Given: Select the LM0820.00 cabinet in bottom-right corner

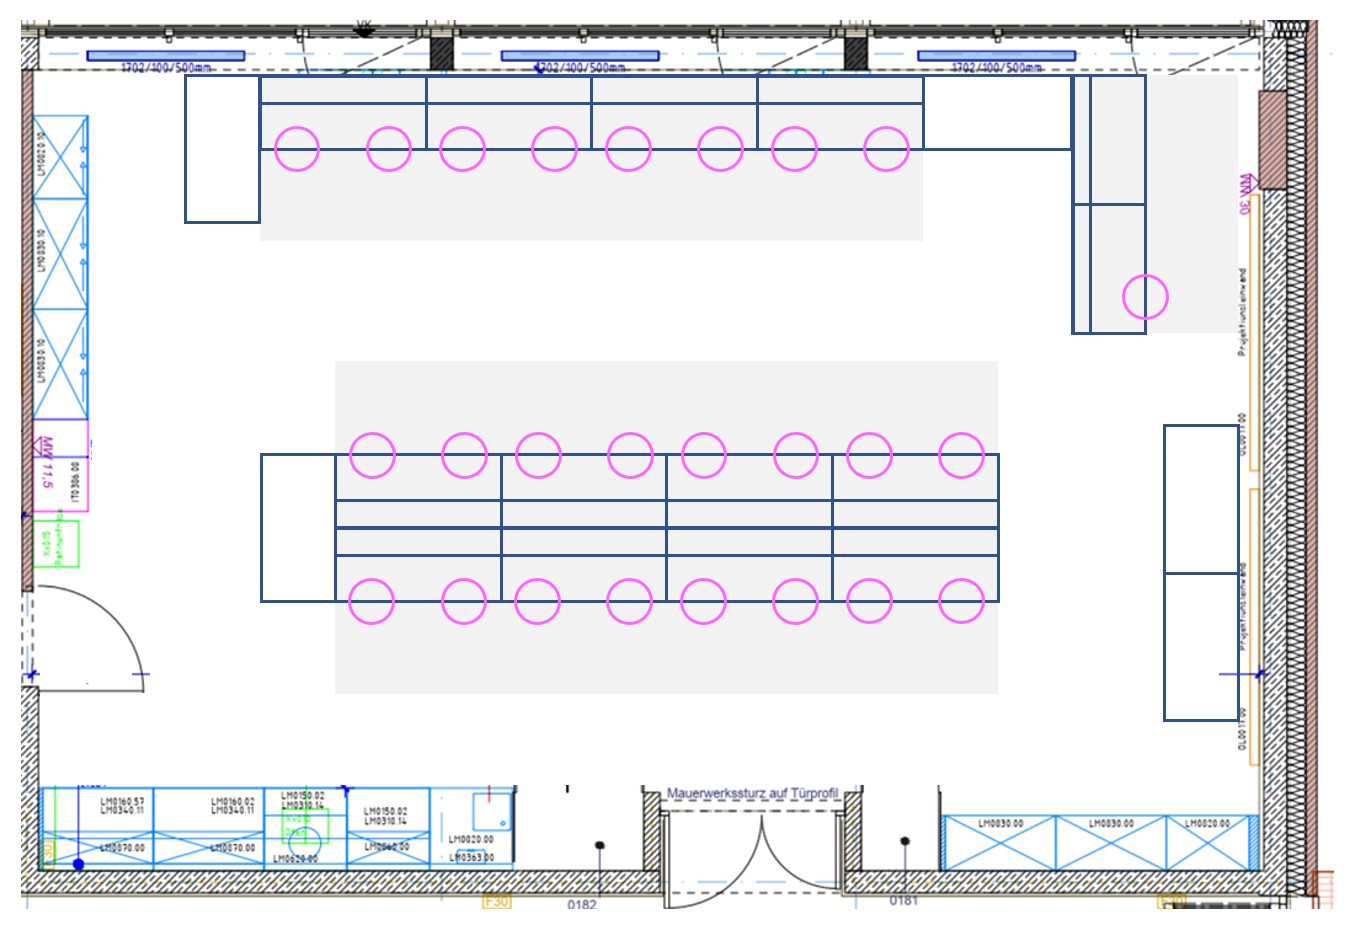Looking at the screenshot, I should tap(1210, 842).
